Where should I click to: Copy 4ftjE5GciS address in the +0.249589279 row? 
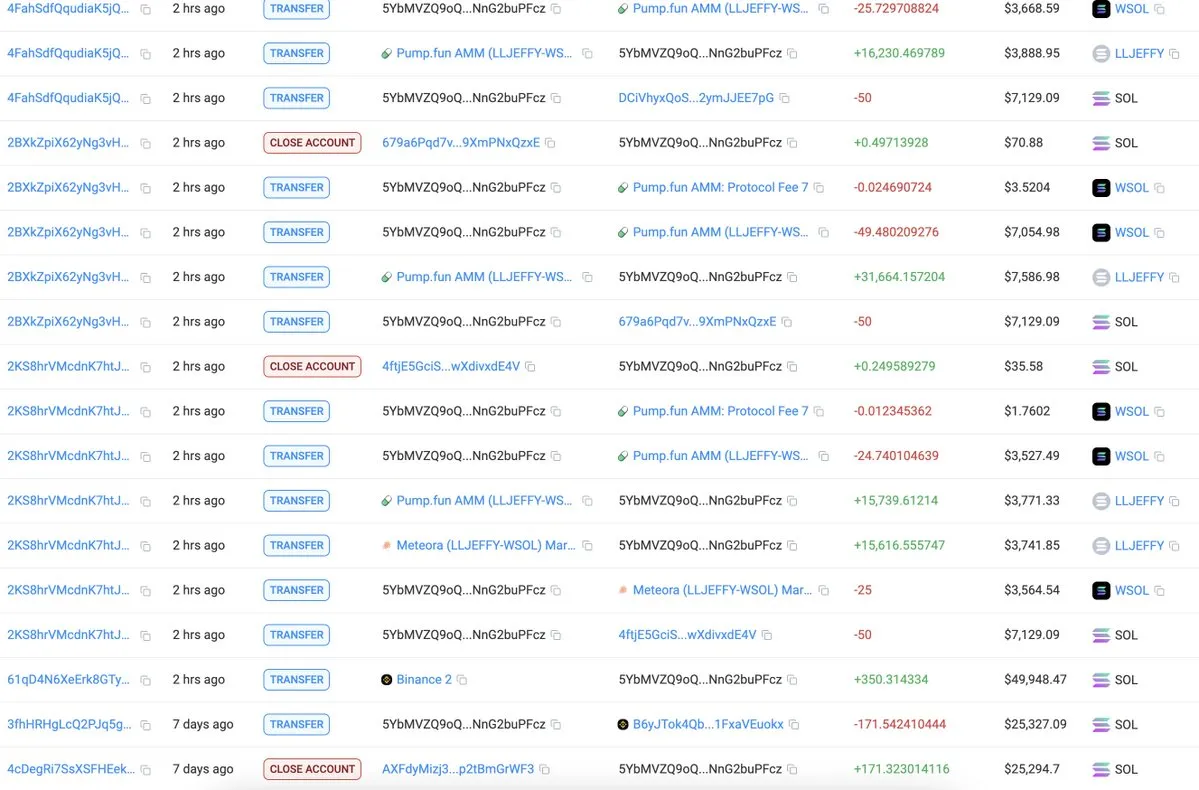tap(530, 367)
